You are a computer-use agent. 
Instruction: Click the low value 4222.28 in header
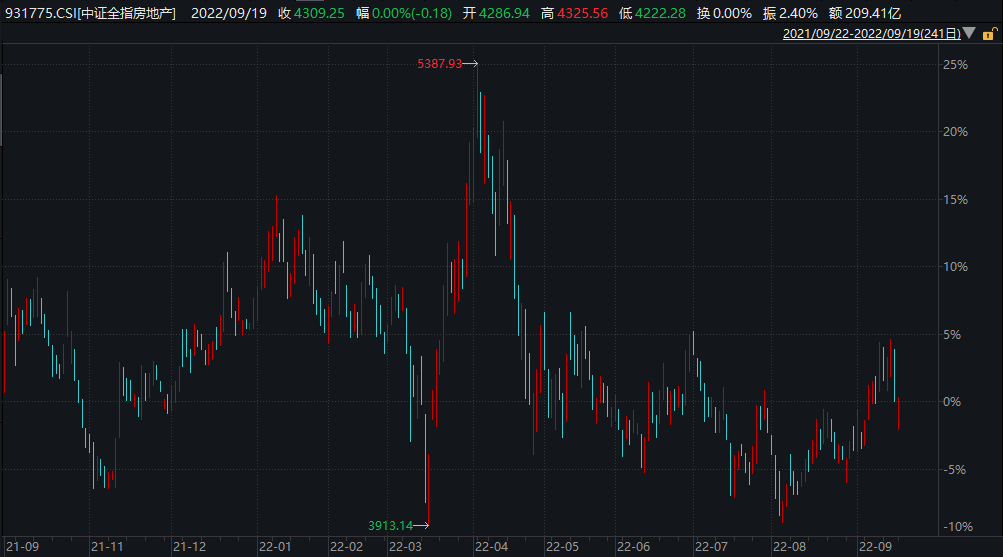[x=660, y=13]
